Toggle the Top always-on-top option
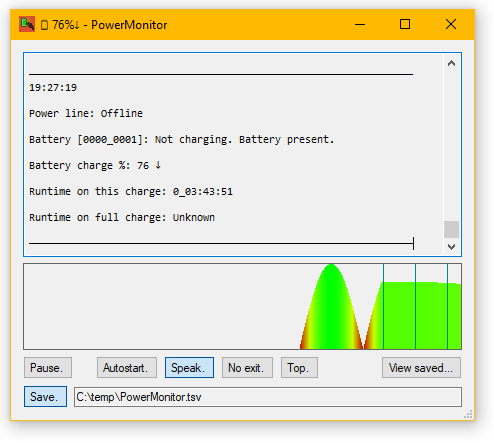 coord(299,368)
